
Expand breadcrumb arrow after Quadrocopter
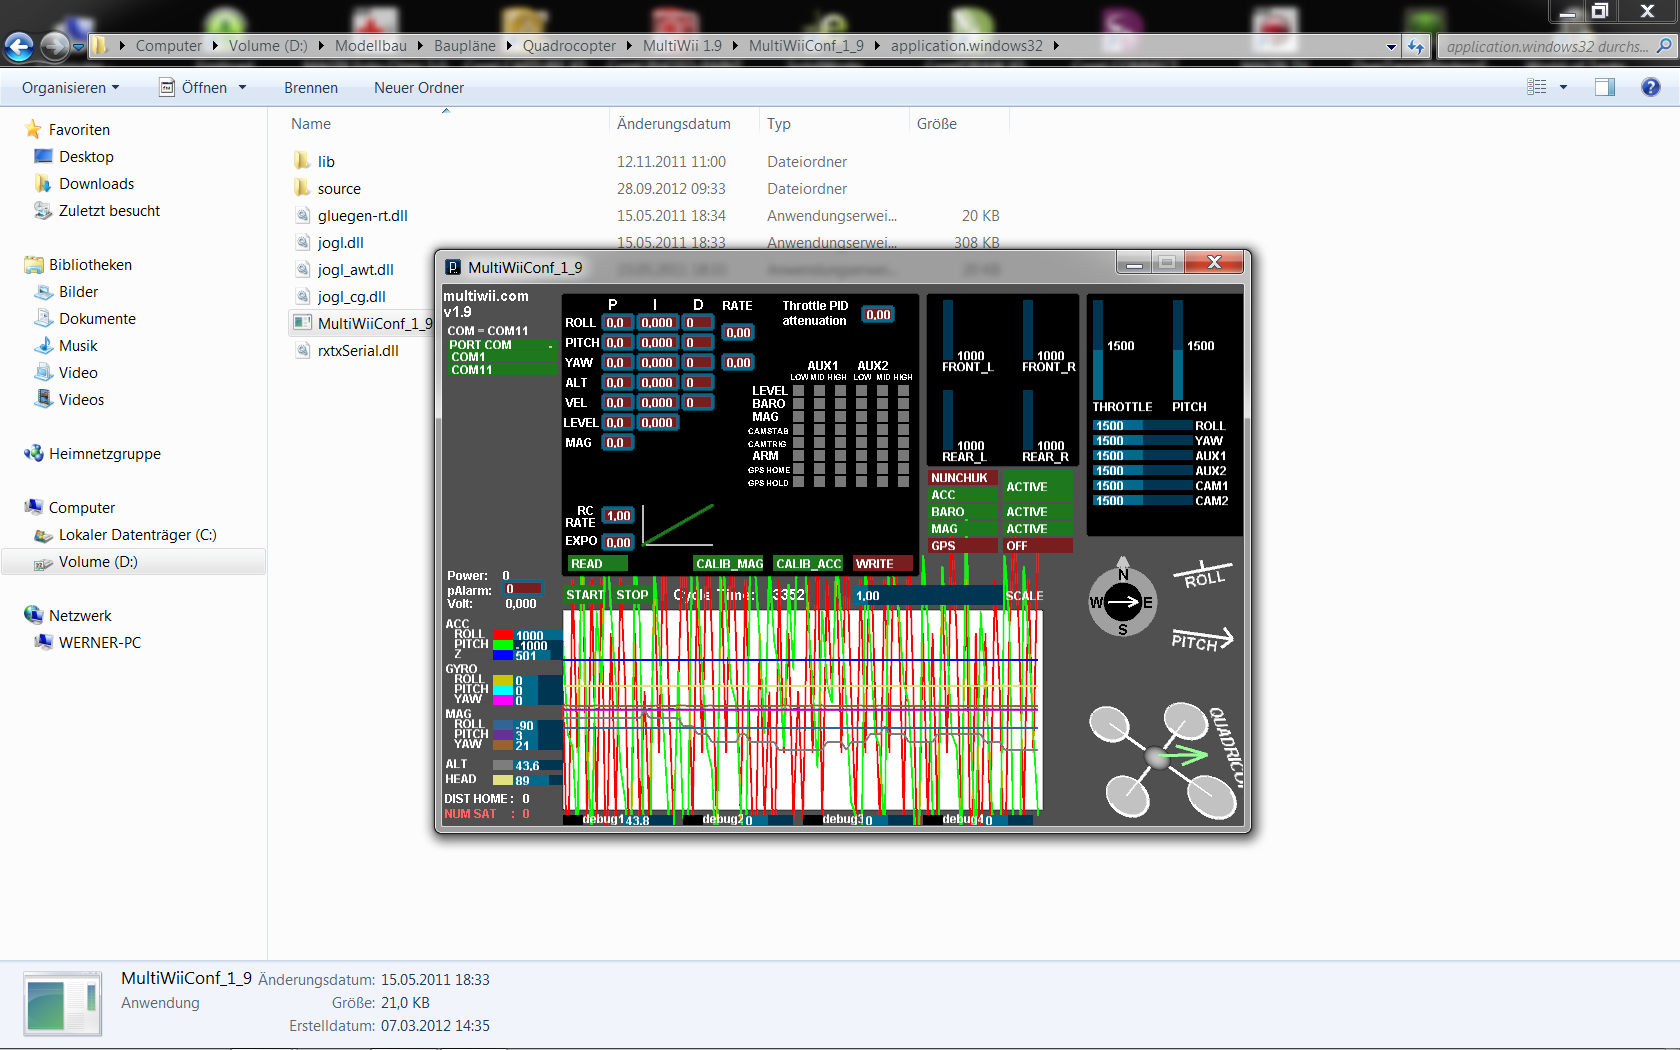click(x=629, y=46)
